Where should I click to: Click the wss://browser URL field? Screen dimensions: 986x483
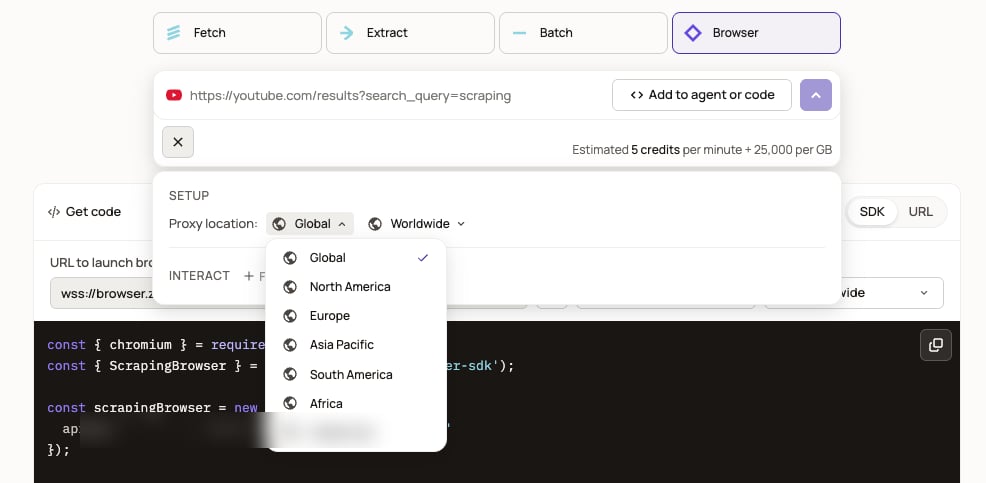point(102,293)
